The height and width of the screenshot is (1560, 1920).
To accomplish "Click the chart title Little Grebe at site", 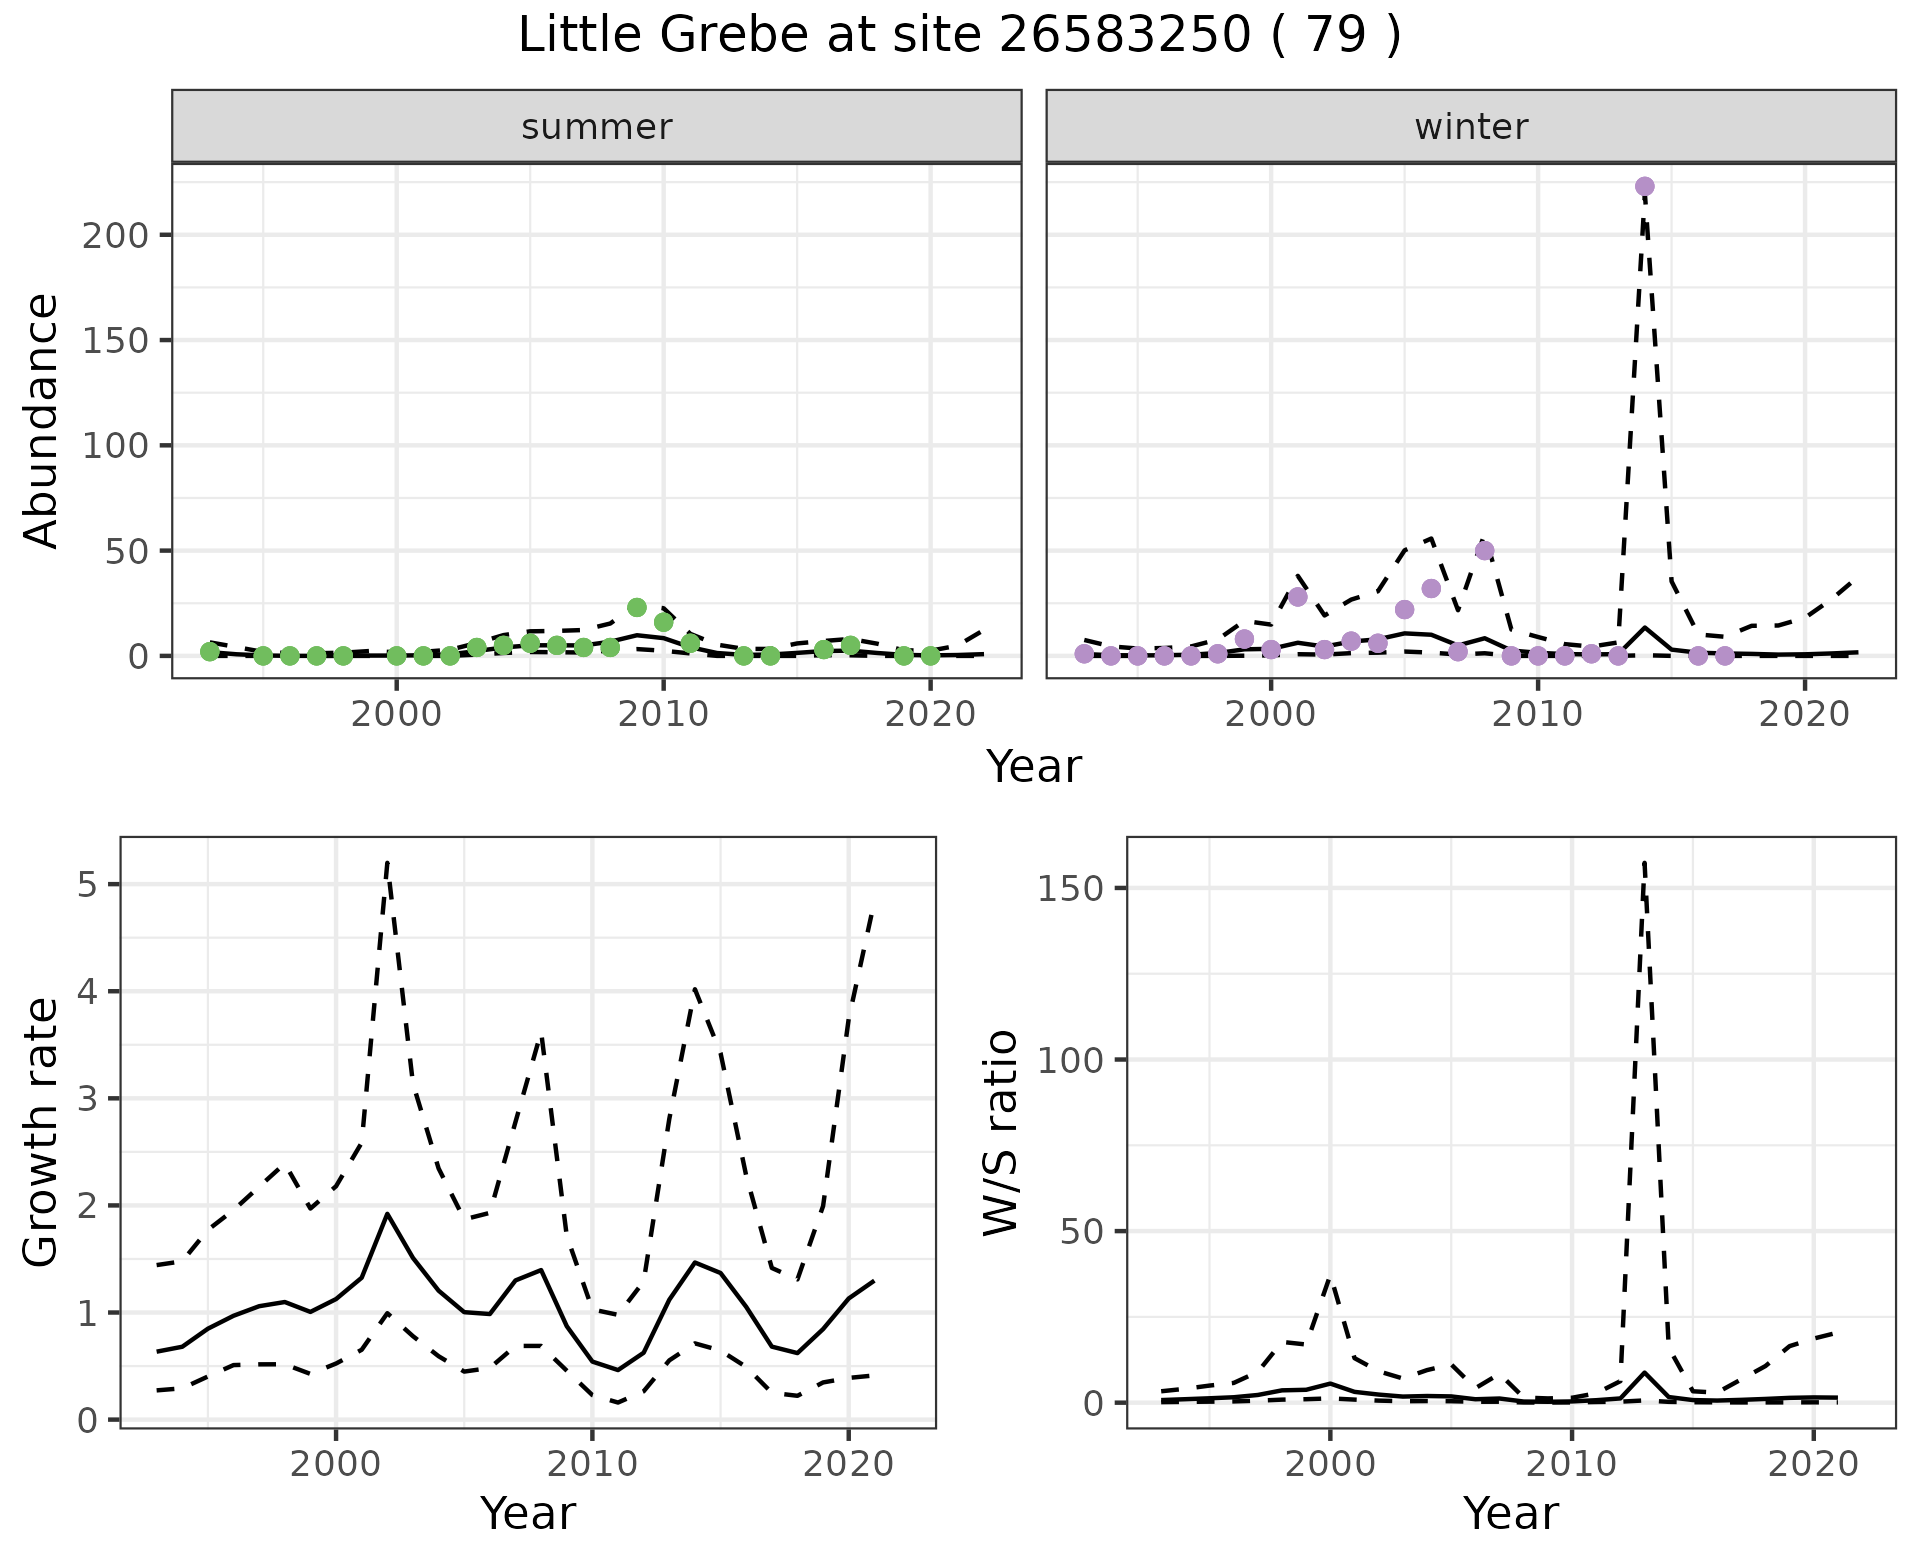I will pos(958,36).
